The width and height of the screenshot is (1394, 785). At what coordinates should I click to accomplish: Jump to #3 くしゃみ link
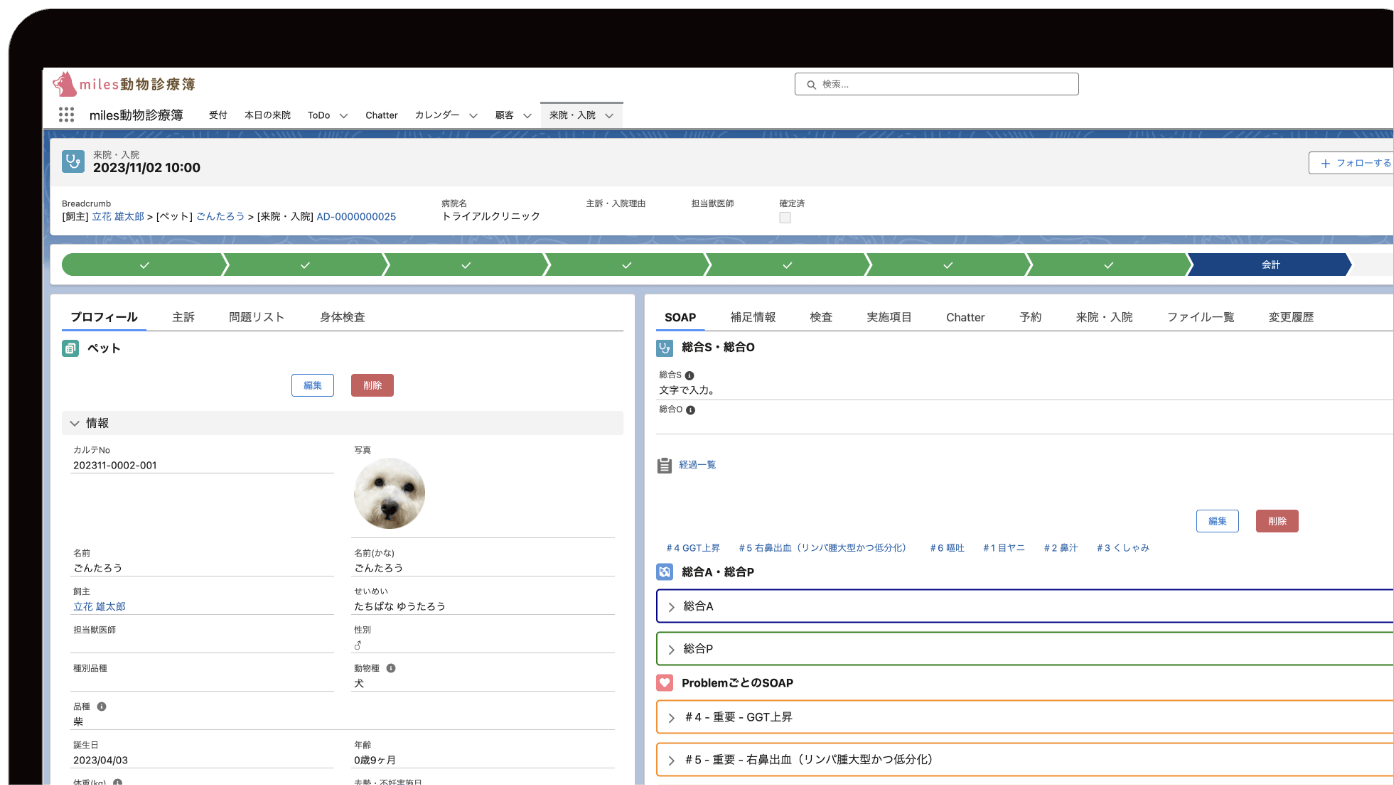(x=1122, y=548)
